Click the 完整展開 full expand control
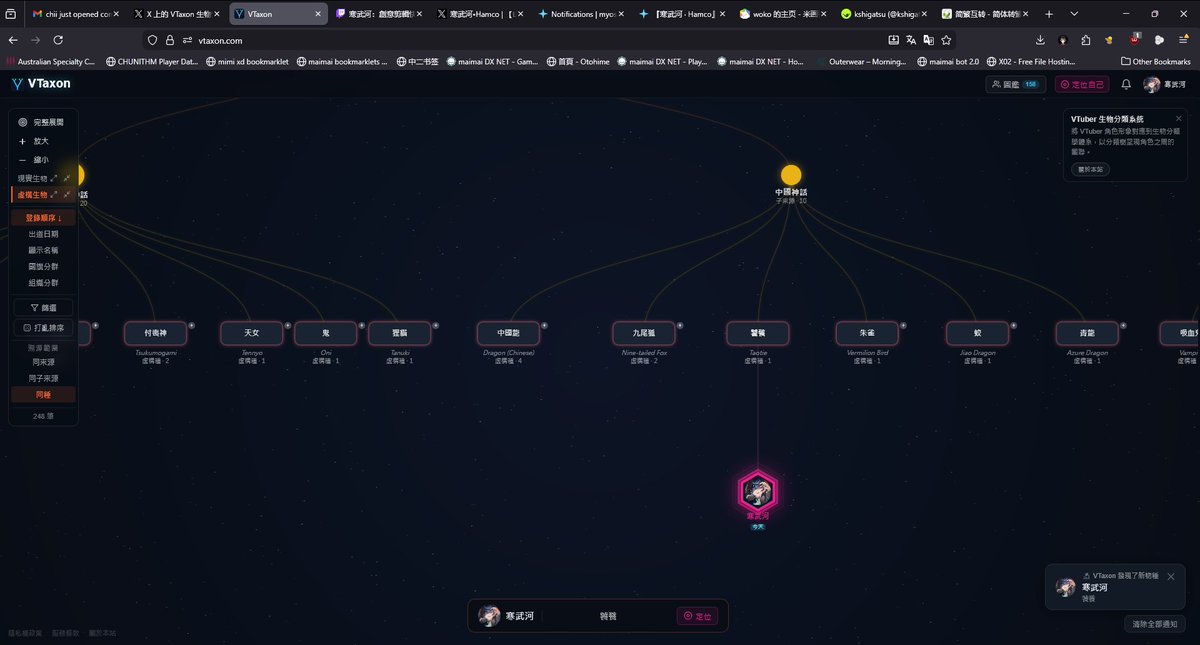Image resolution: width=1200 pixels, height=645 pixels. 41,122
